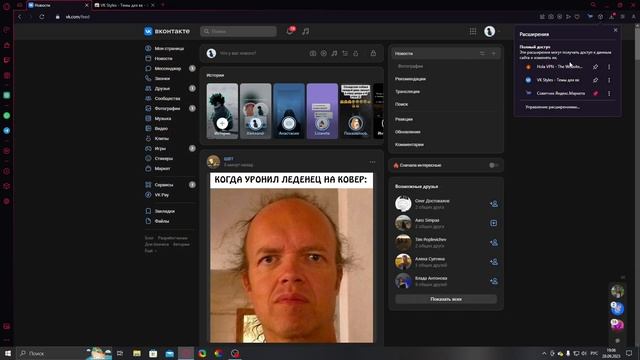Open the purple story thumbnail
The width and height of the screenshot is (640, 360).
pos(322,111)
